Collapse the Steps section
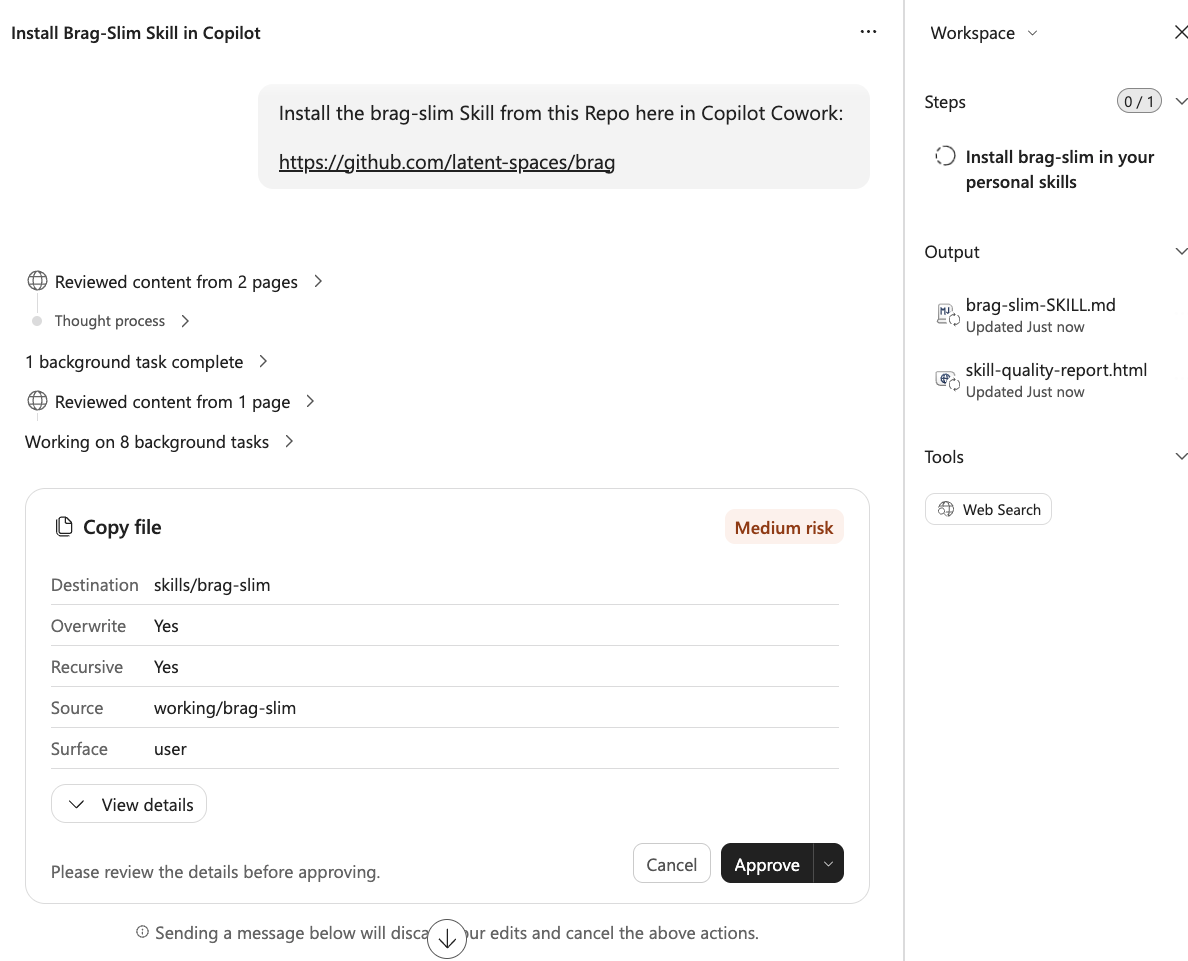This screenshot has height=961, width=1188. point(1180,101)
